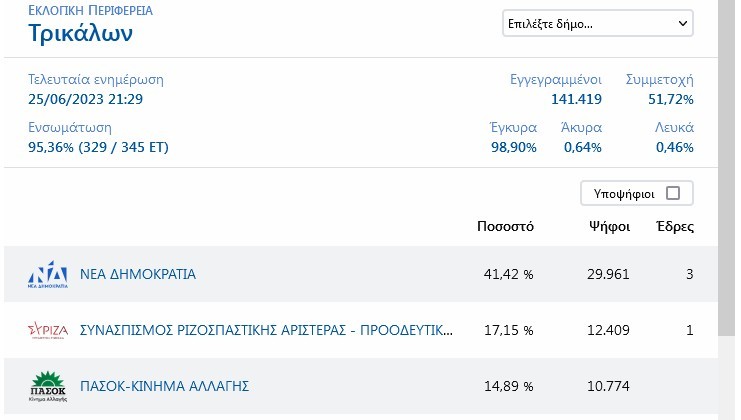
Task: Click the Έγκυρα percentage 98,90%
Action: (x=513, y=148)
